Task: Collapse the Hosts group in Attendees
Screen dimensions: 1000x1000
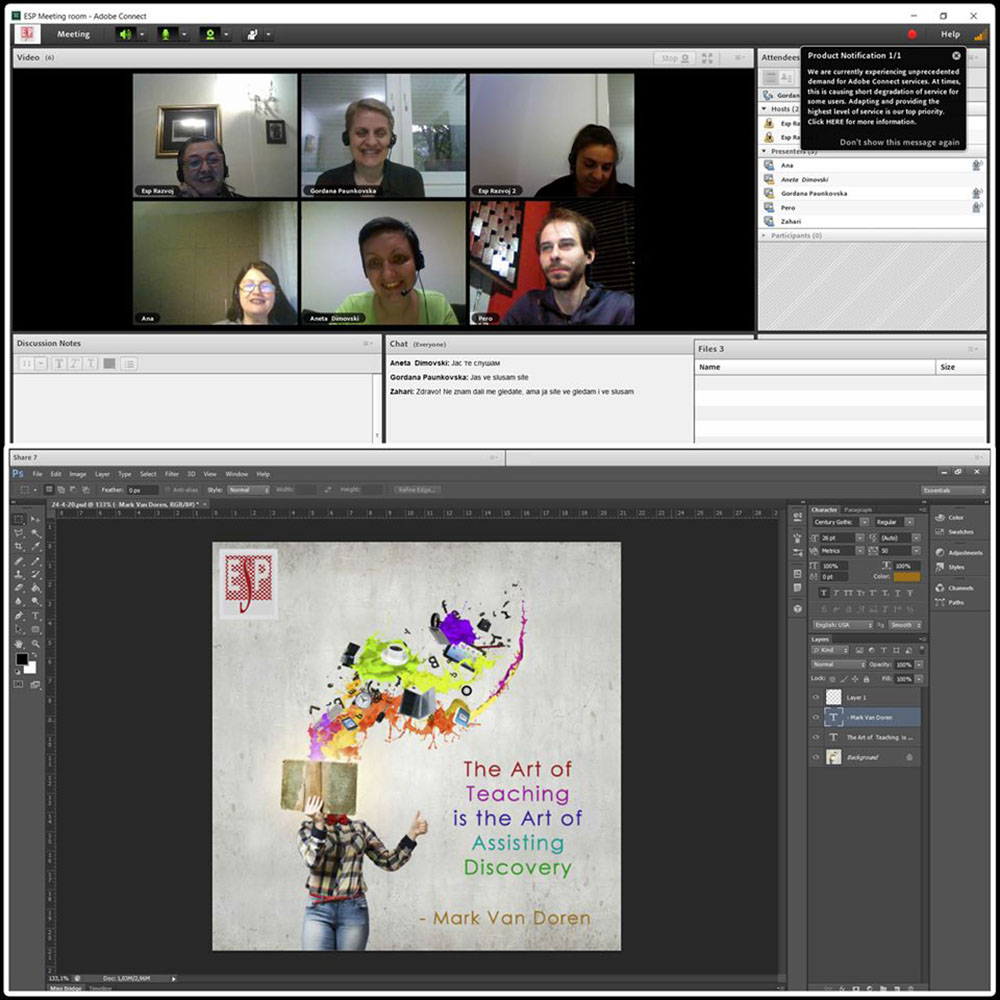Action: click(x=765, y=109)
